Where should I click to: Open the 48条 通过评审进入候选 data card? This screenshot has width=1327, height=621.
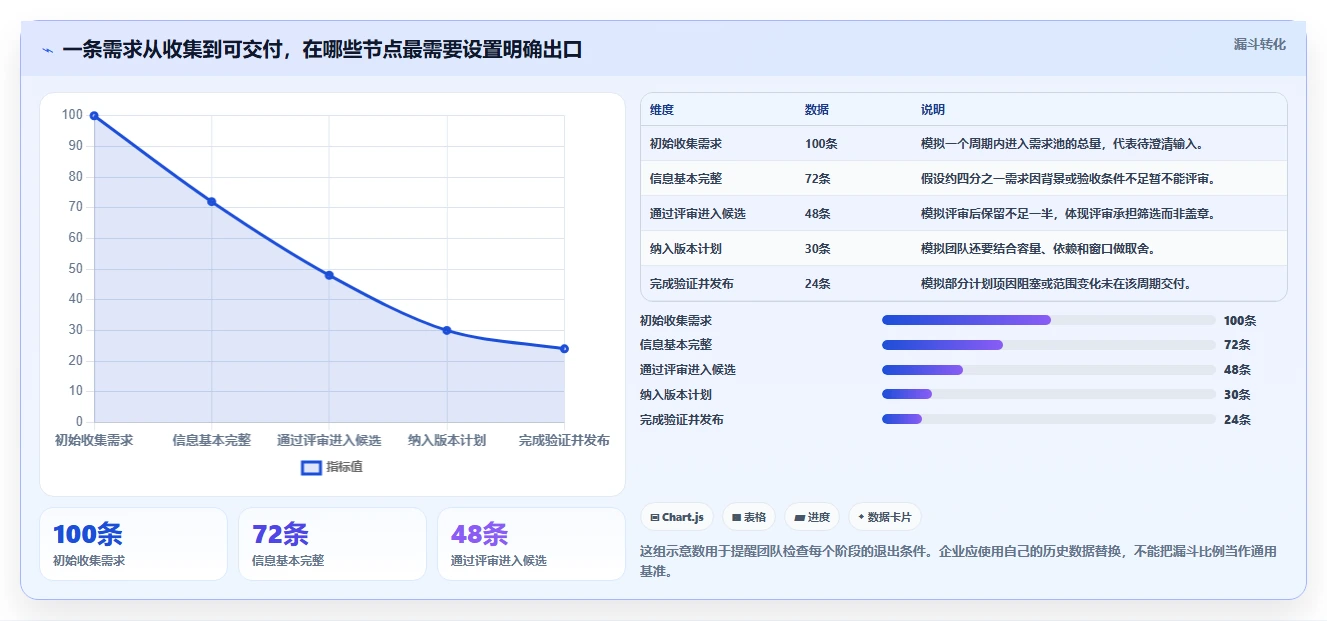(531, 544)
